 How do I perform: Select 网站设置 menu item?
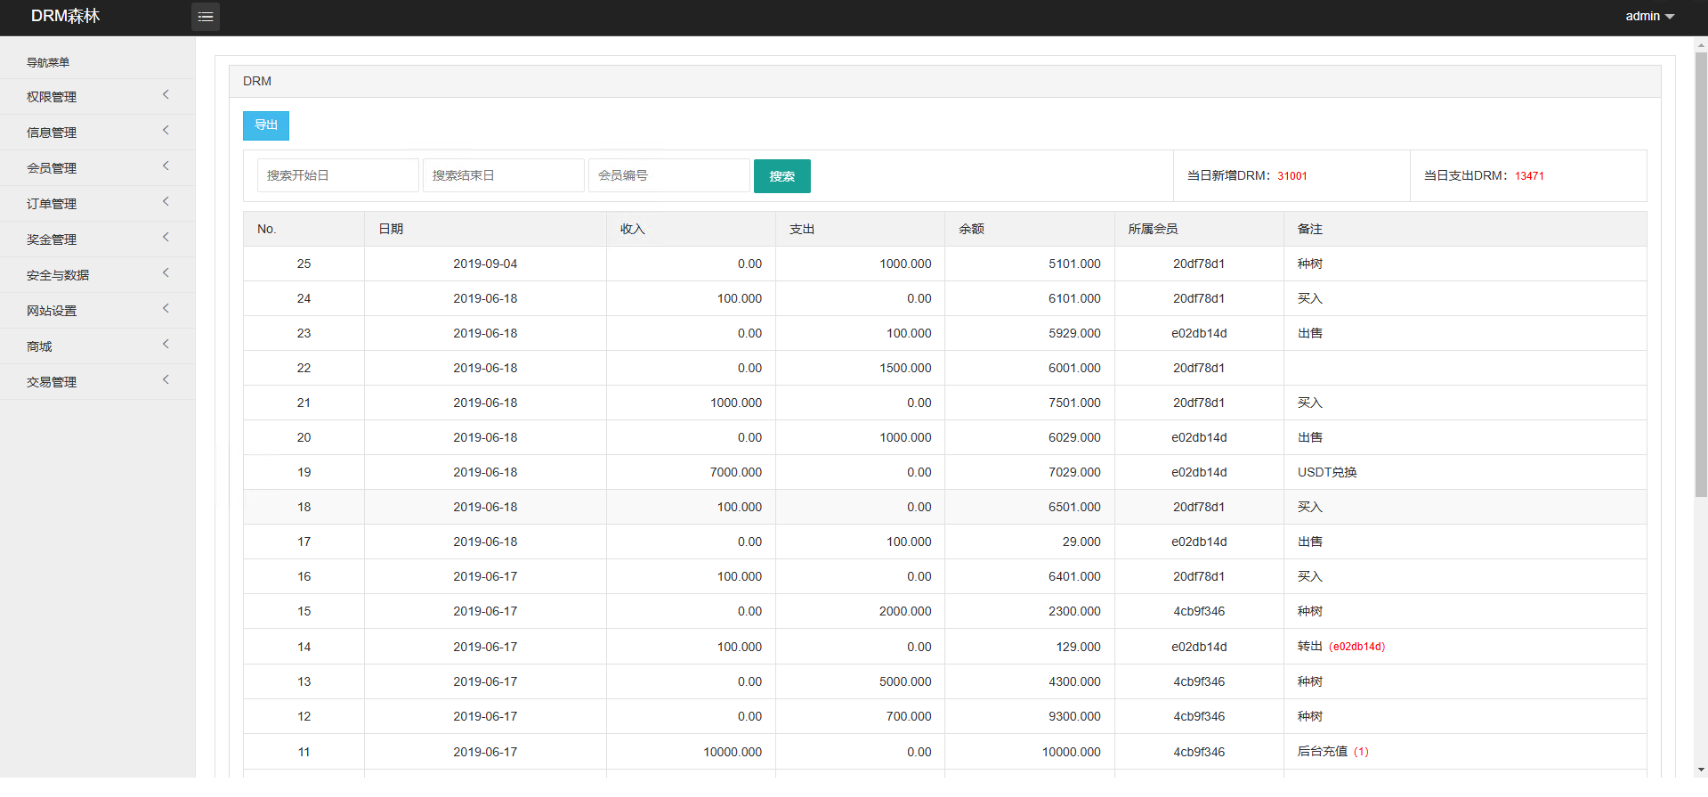pyautogui.click(x=97, y=310)
